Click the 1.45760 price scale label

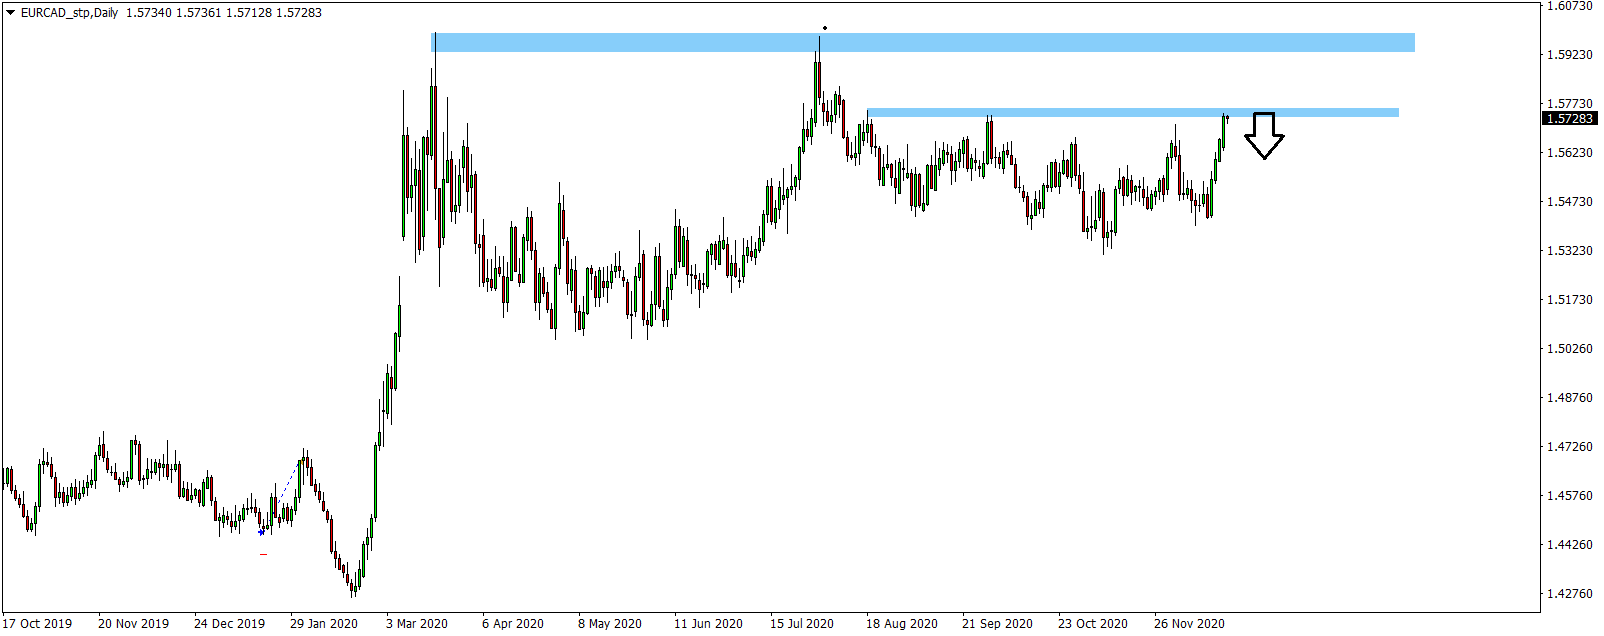pyautogui.click(x=1569, y=496)
